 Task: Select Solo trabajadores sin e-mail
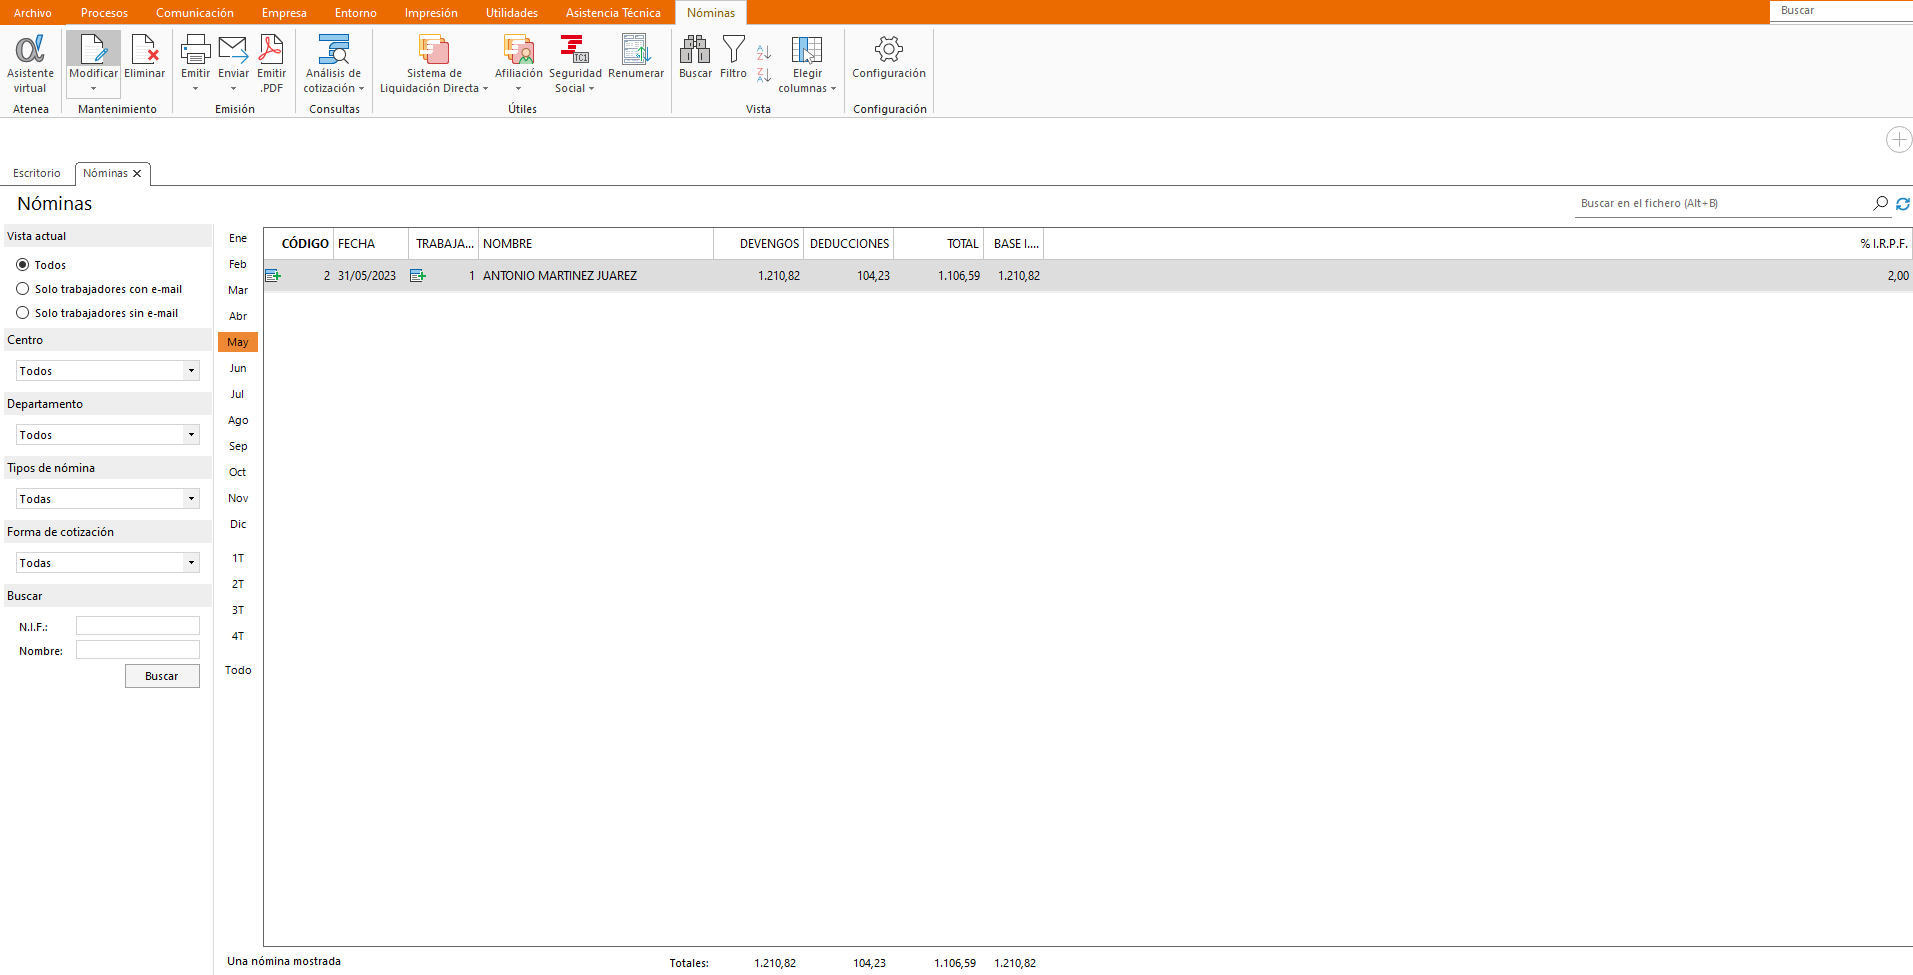point(22,313)
